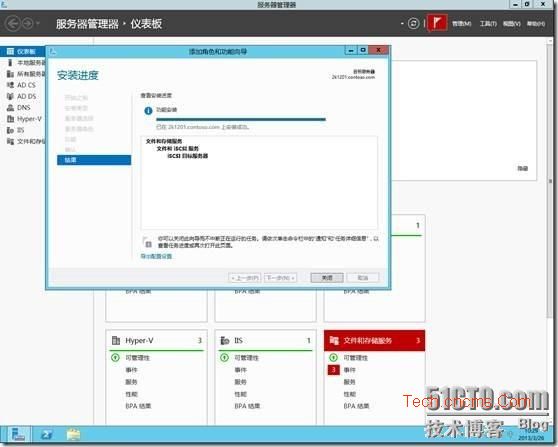Click the green 可管理性 icon in Hyper-V tile

[x=115, y=357]
